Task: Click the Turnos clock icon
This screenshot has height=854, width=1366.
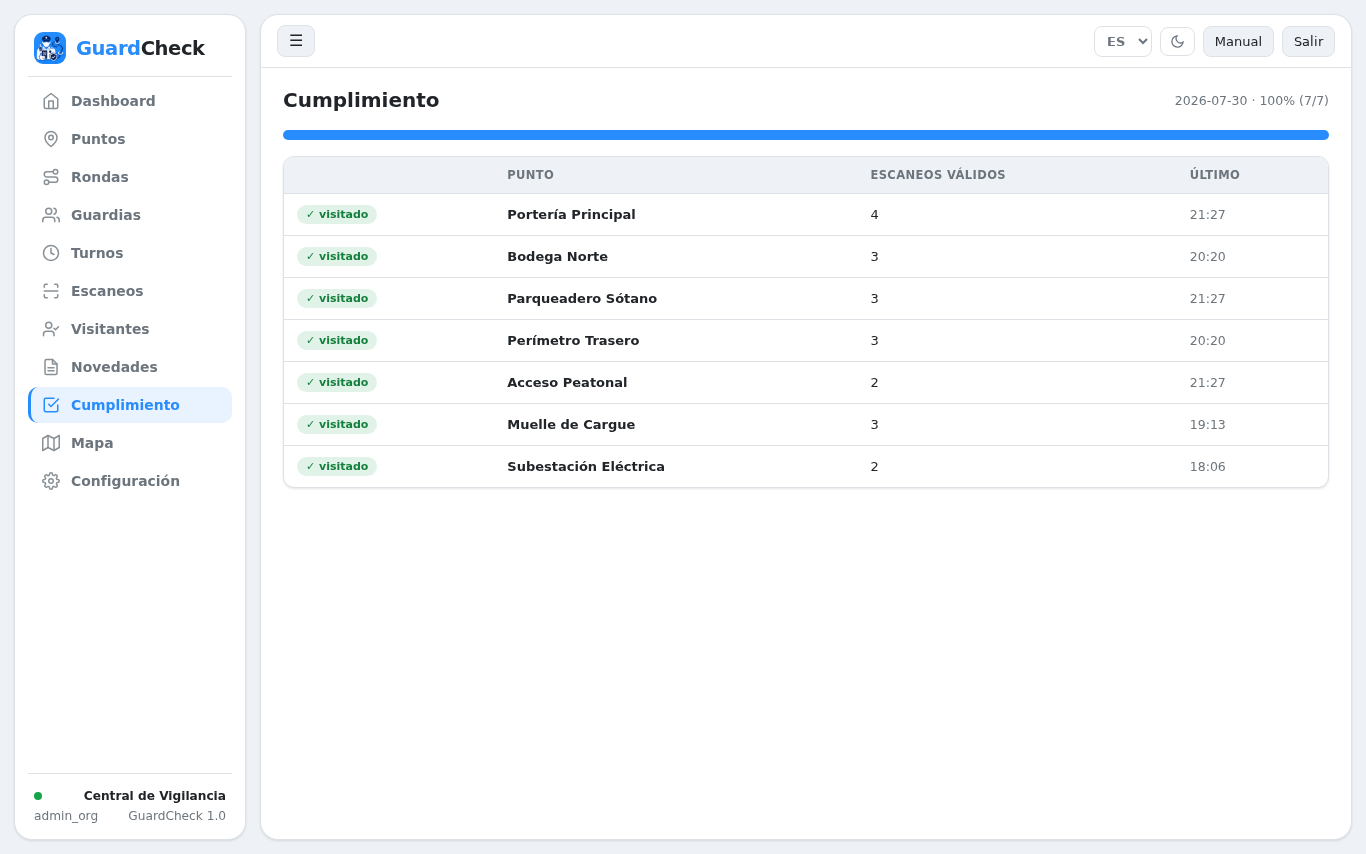Action: point(51,253)
